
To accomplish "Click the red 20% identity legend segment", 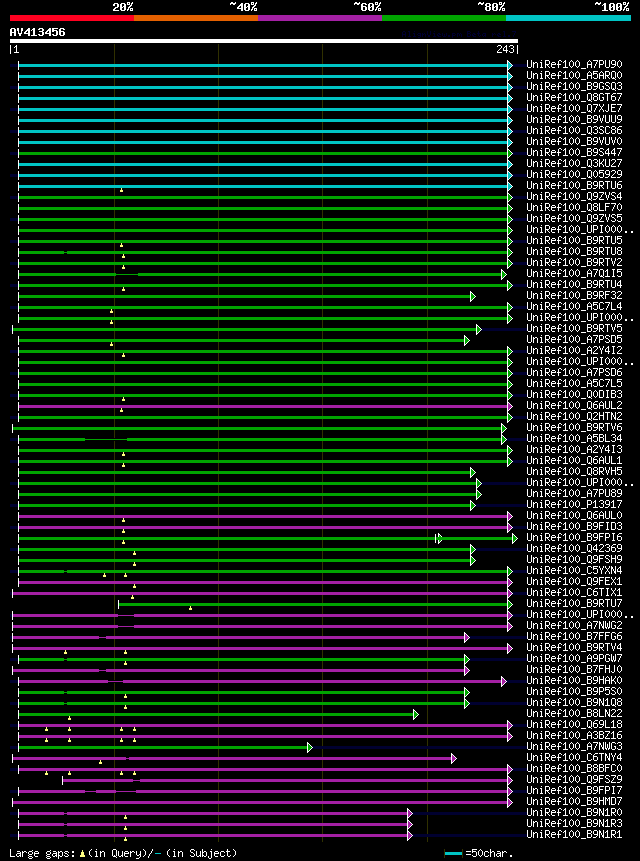I will [72, 18].
